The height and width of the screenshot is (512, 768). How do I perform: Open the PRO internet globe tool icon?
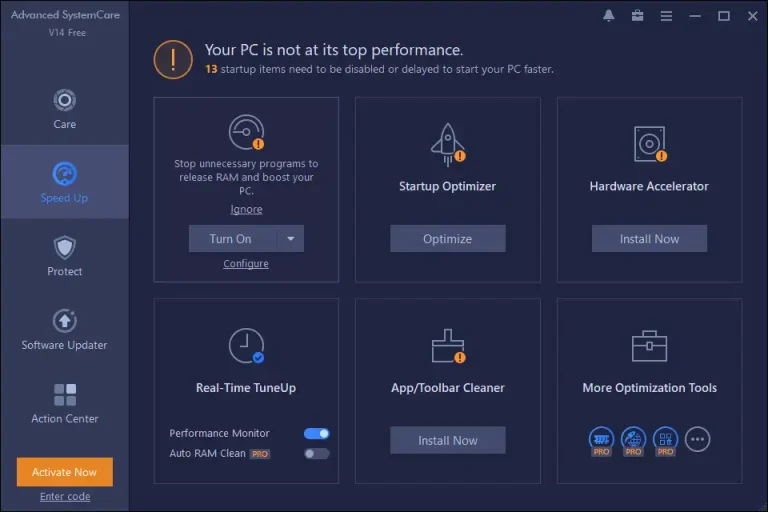(x=633, y=440)
